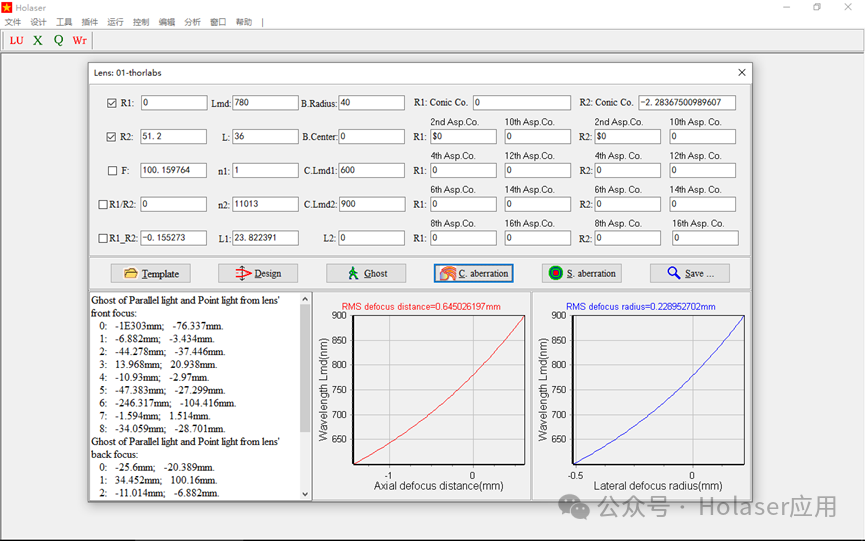
Task: Open the 编辑 menu
Action: point(167,22)
